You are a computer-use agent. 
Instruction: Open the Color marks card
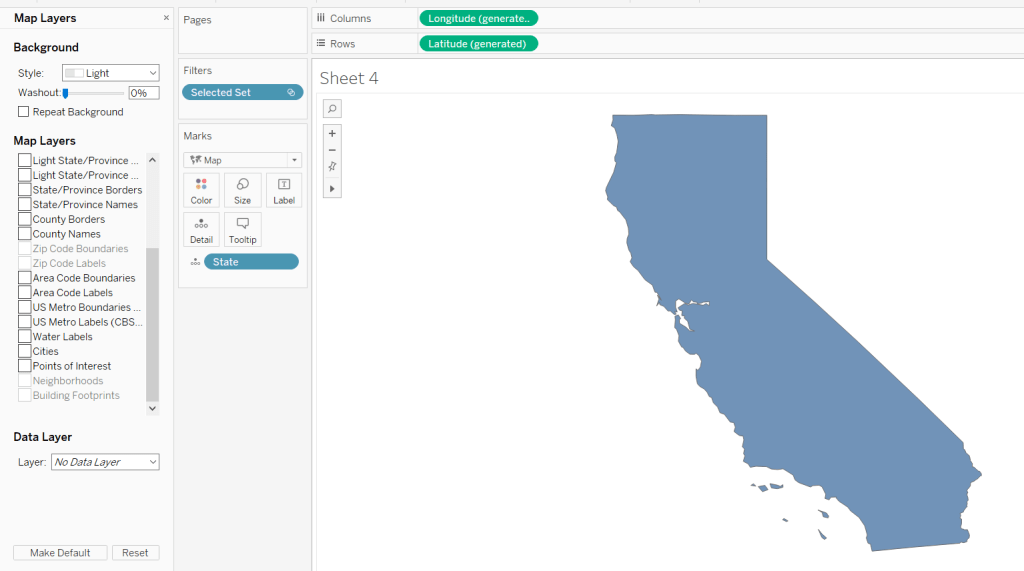[201, 190]
